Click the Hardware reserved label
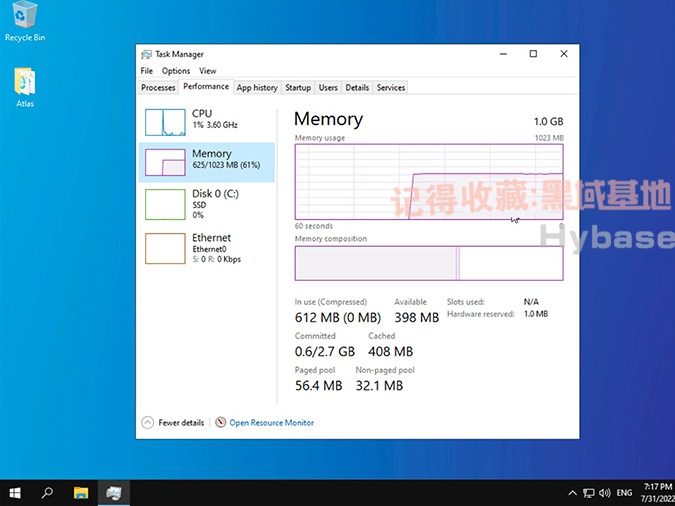The image size is (675, 506). (480, 314)
